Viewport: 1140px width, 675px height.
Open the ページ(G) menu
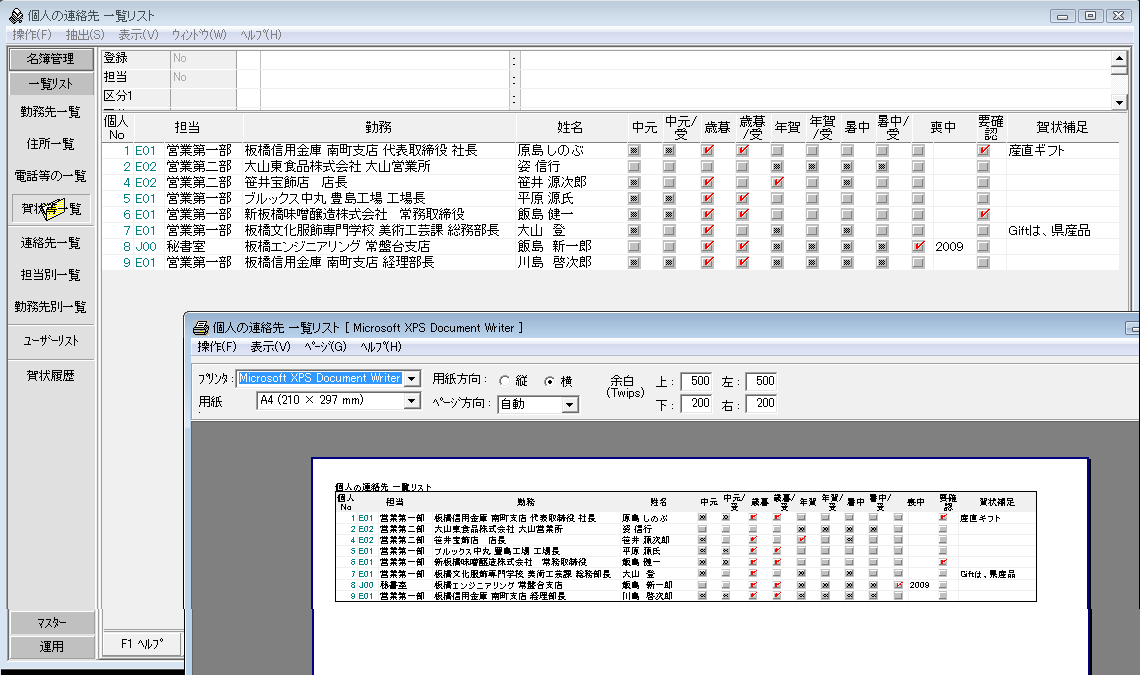[325, 347]
